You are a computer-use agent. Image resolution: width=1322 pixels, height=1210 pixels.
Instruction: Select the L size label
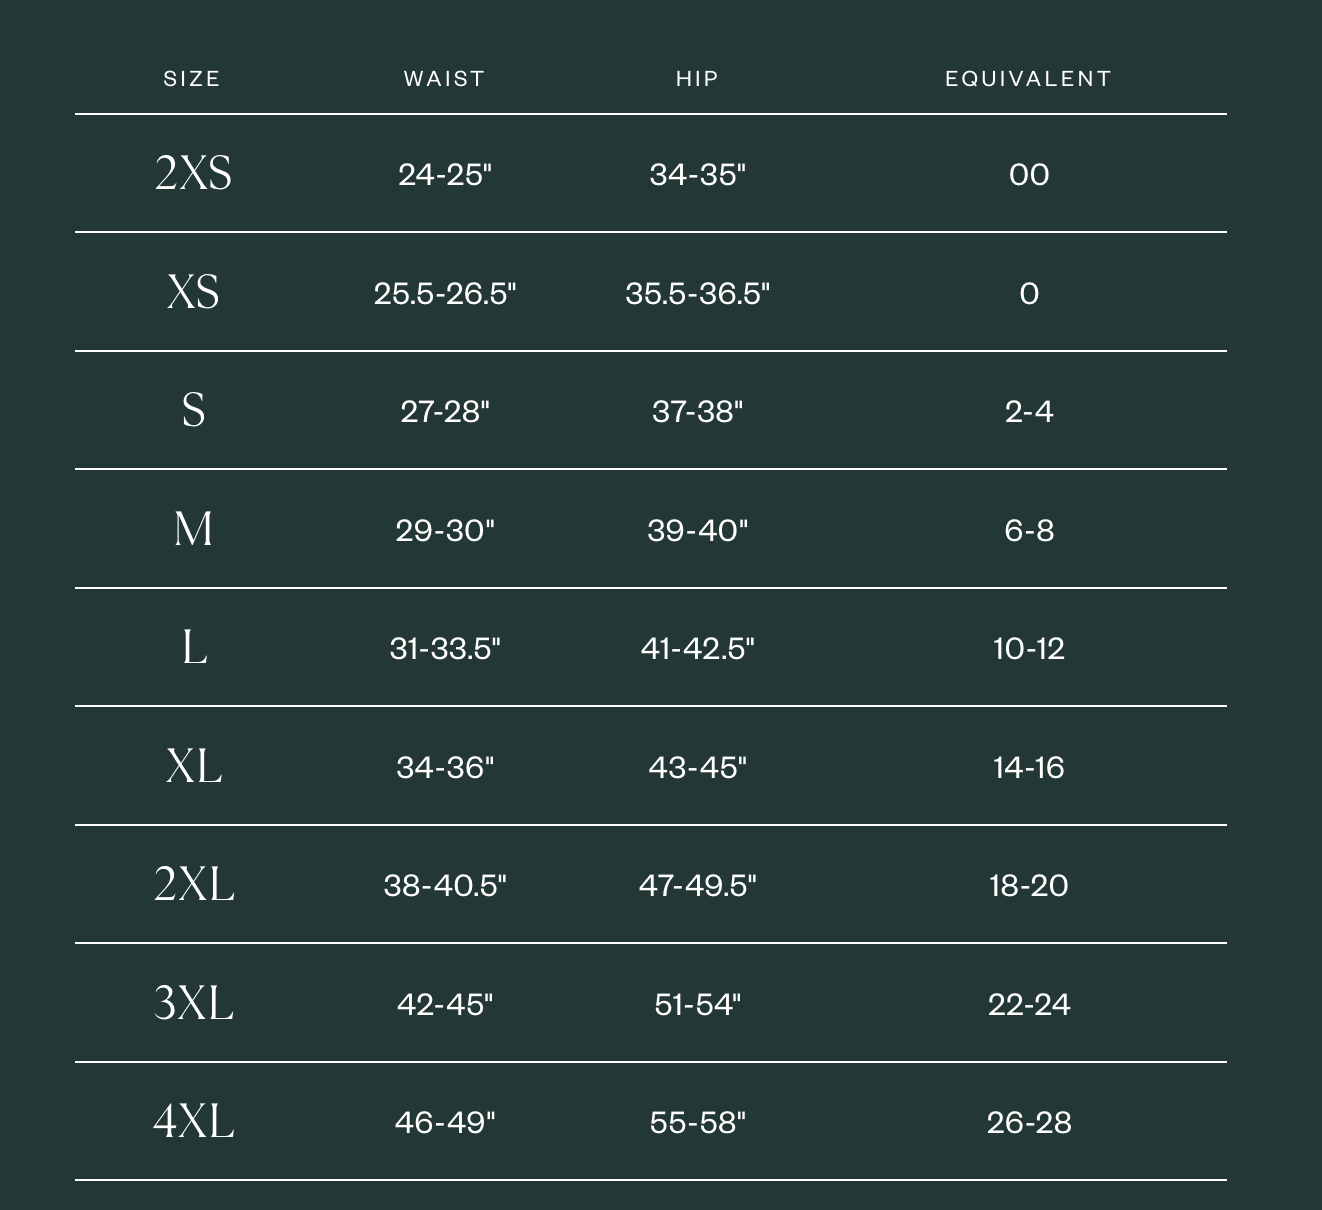(x=194, y=647)
